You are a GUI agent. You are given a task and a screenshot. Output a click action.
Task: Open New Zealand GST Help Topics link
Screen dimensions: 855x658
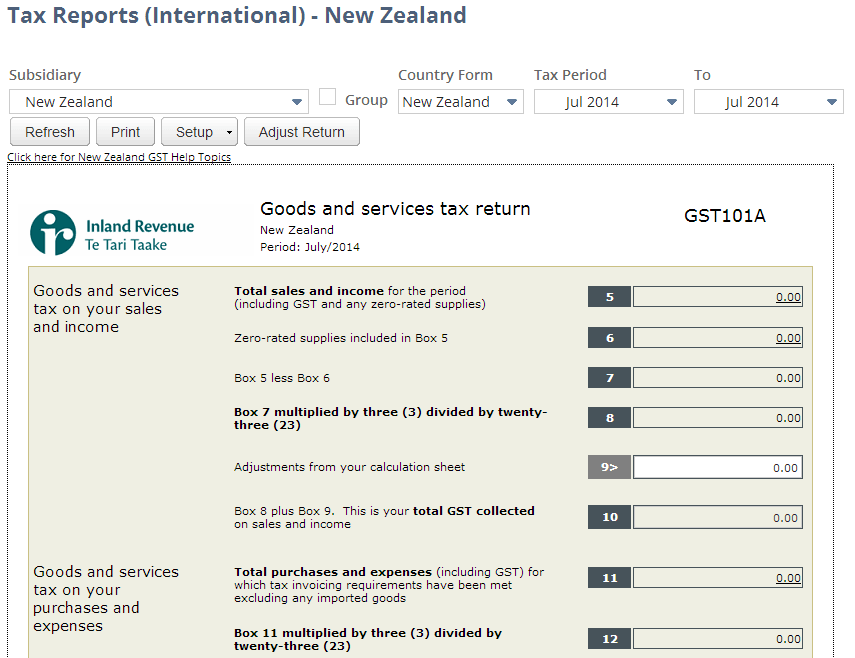point(118,156)
